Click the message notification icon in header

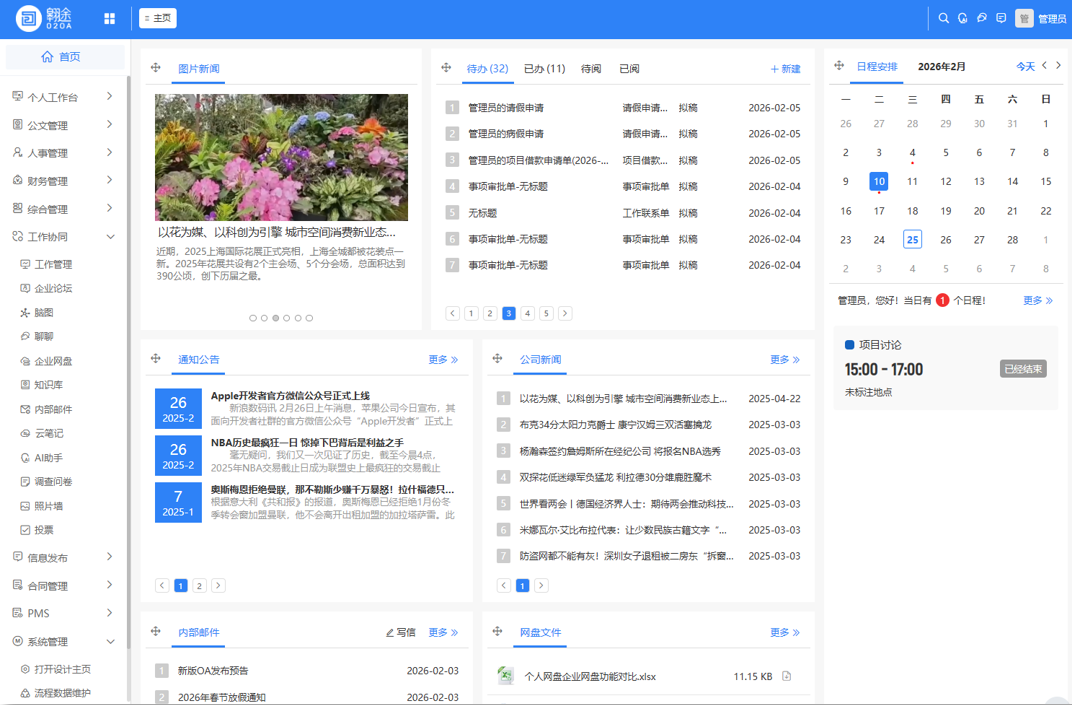click(x=1001, y=18)
